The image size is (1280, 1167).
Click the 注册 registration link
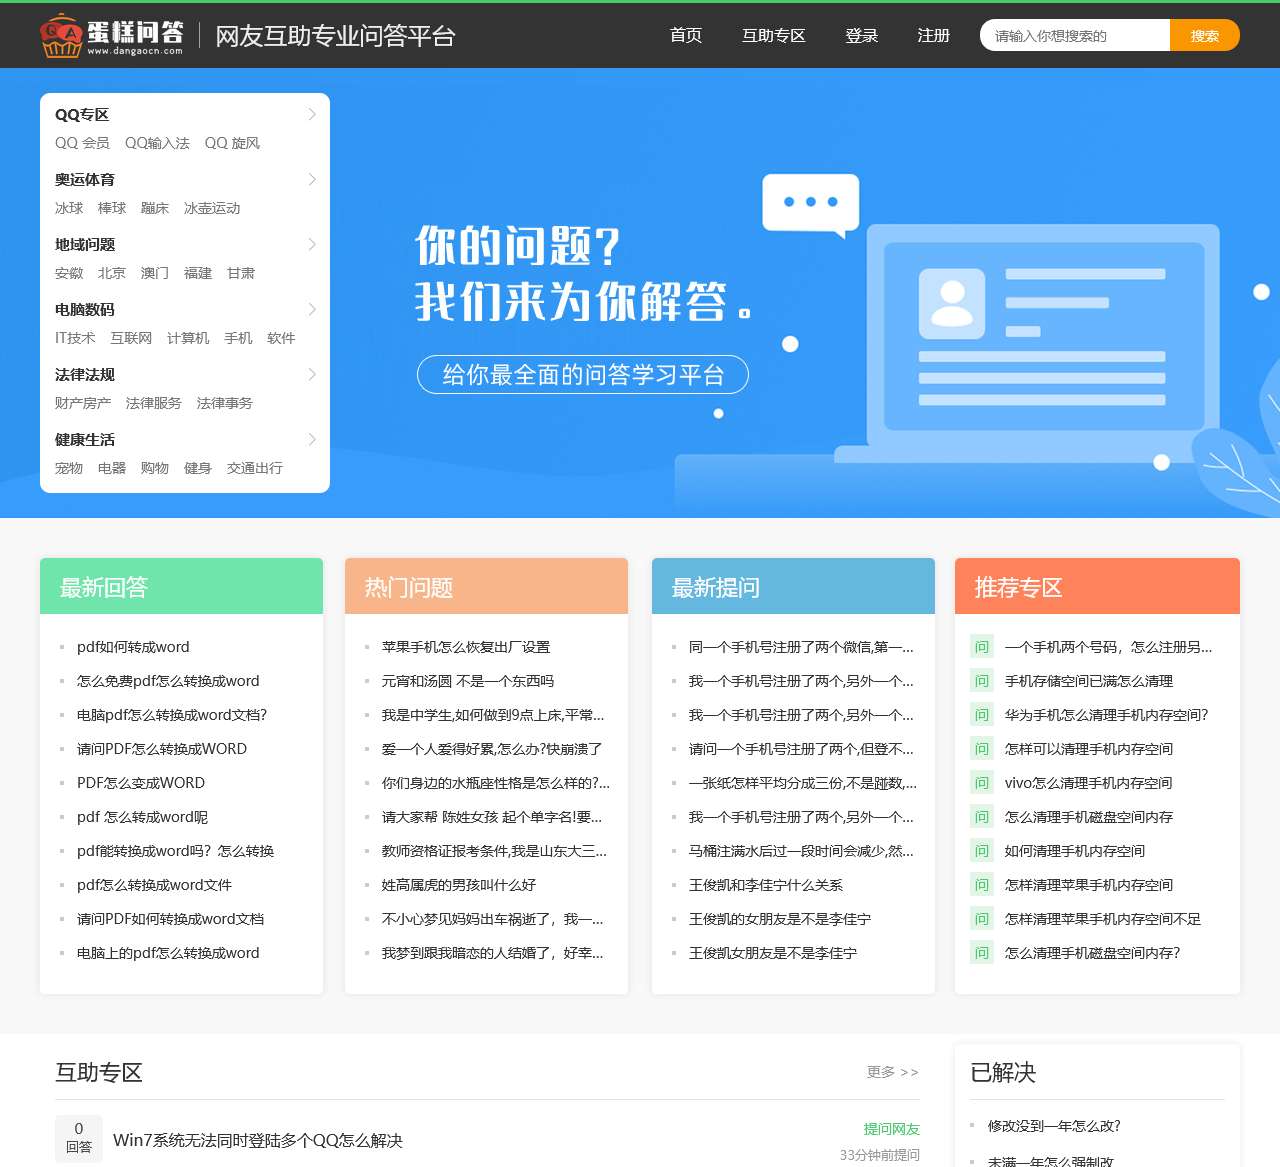click(x=932, y=35)
